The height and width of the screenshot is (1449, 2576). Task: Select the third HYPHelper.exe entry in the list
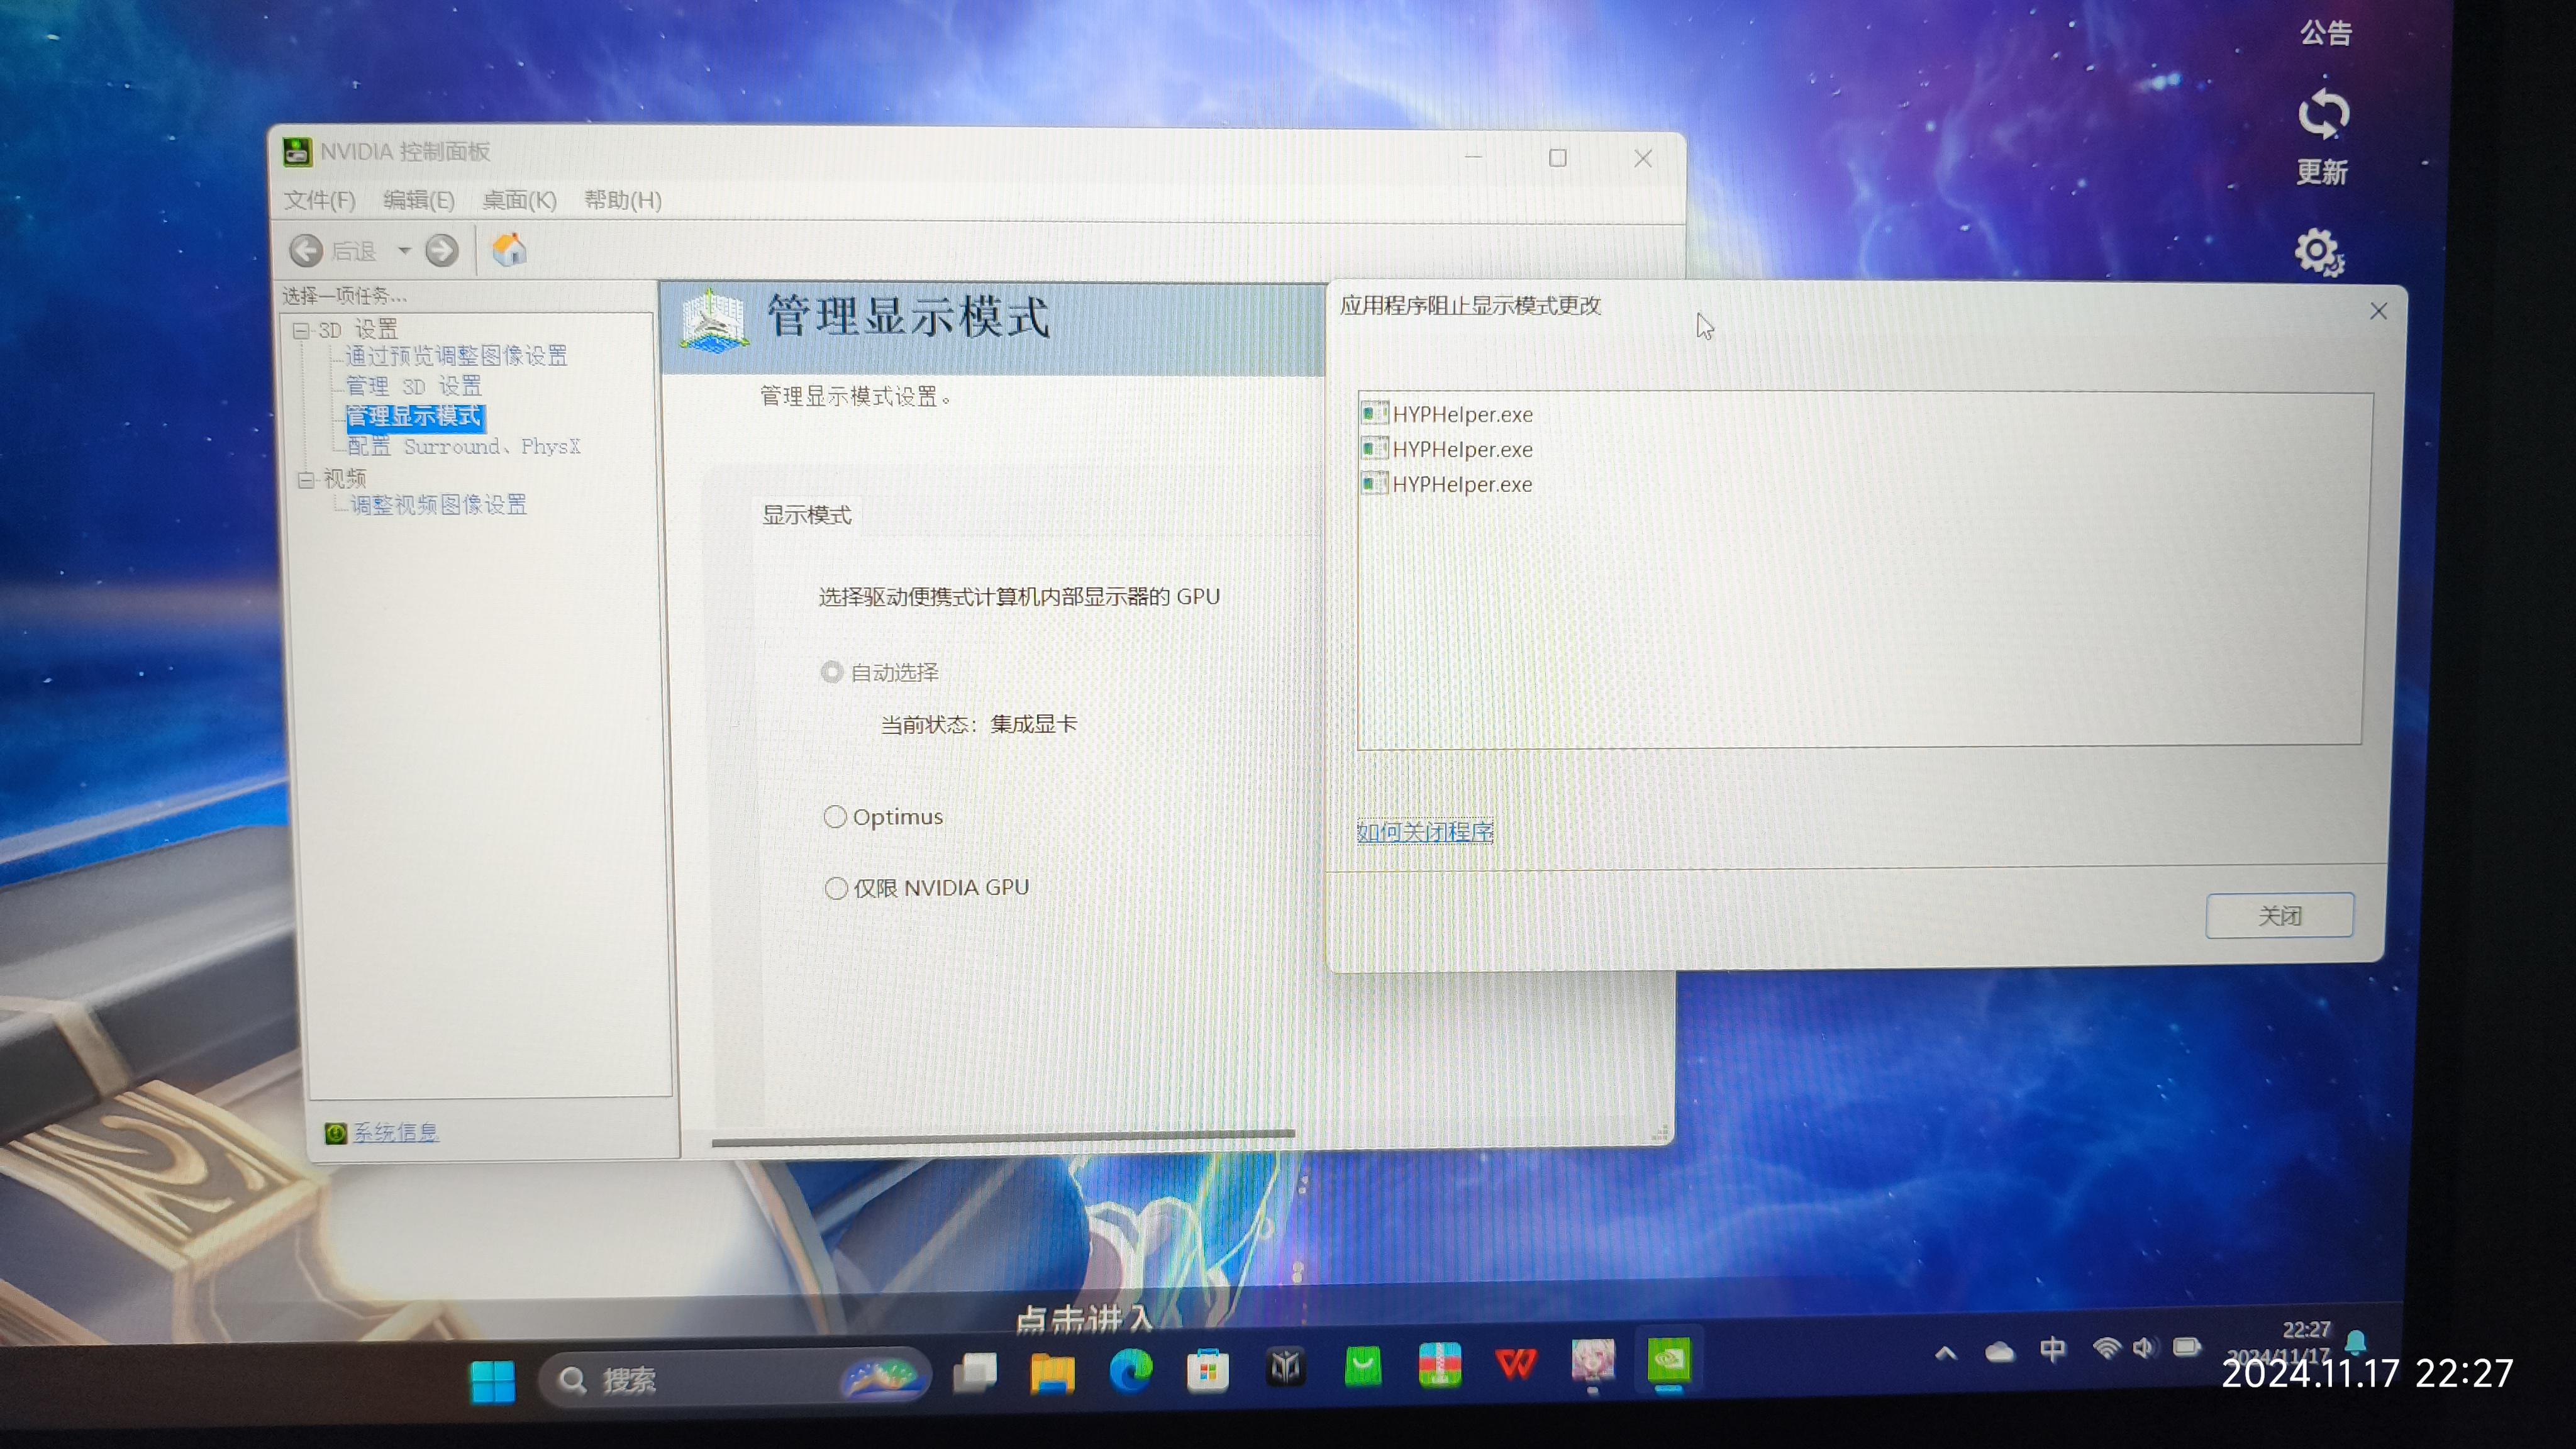tap(1447, 484)
